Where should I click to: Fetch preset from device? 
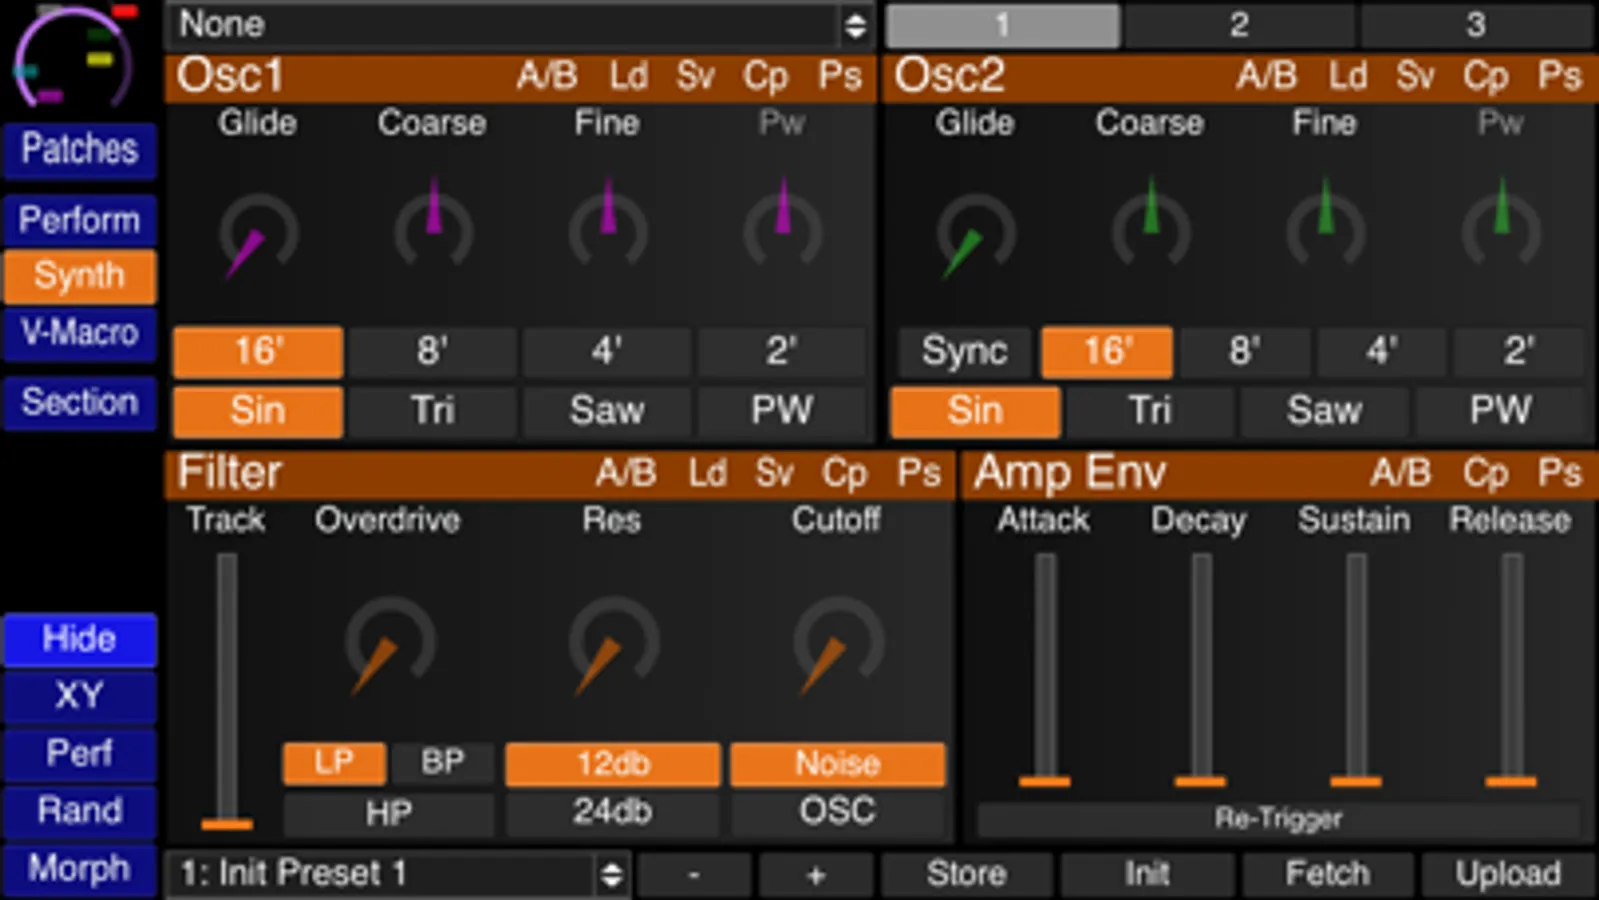coord(1328,874)
